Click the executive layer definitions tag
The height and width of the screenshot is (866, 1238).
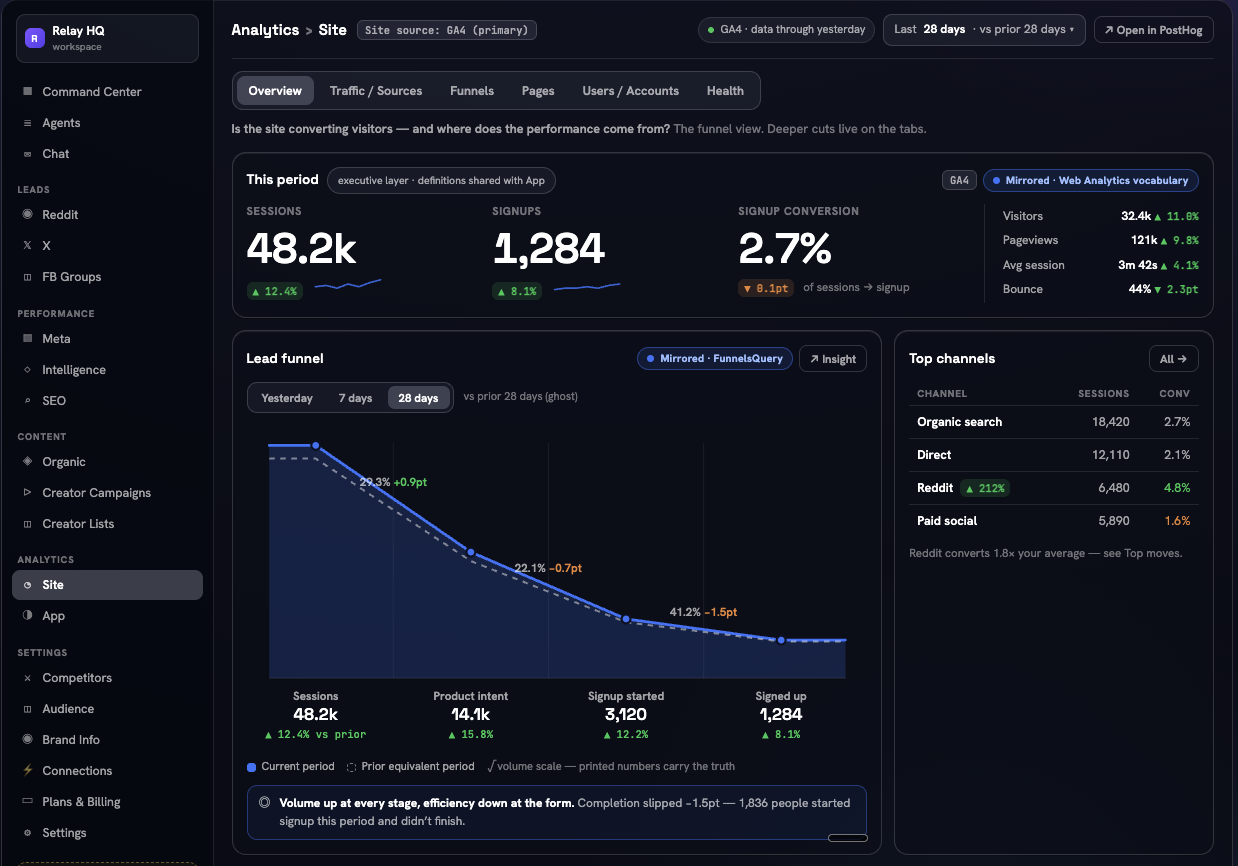[441, 181]
